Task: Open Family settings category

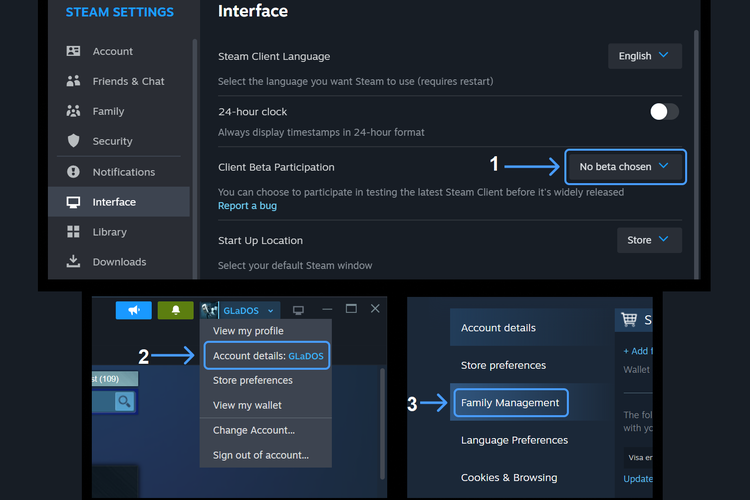Action: (119, 111)
